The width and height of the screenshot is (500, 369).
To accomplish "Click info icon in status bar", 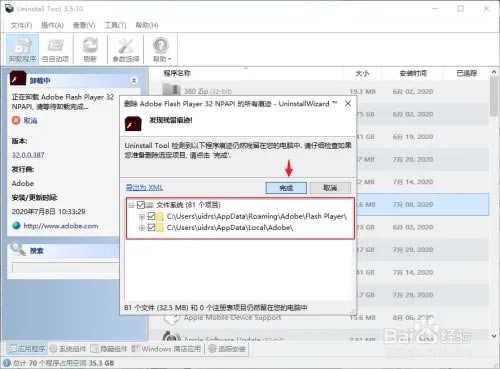I will pyautogui.click(x=7, y=363).
